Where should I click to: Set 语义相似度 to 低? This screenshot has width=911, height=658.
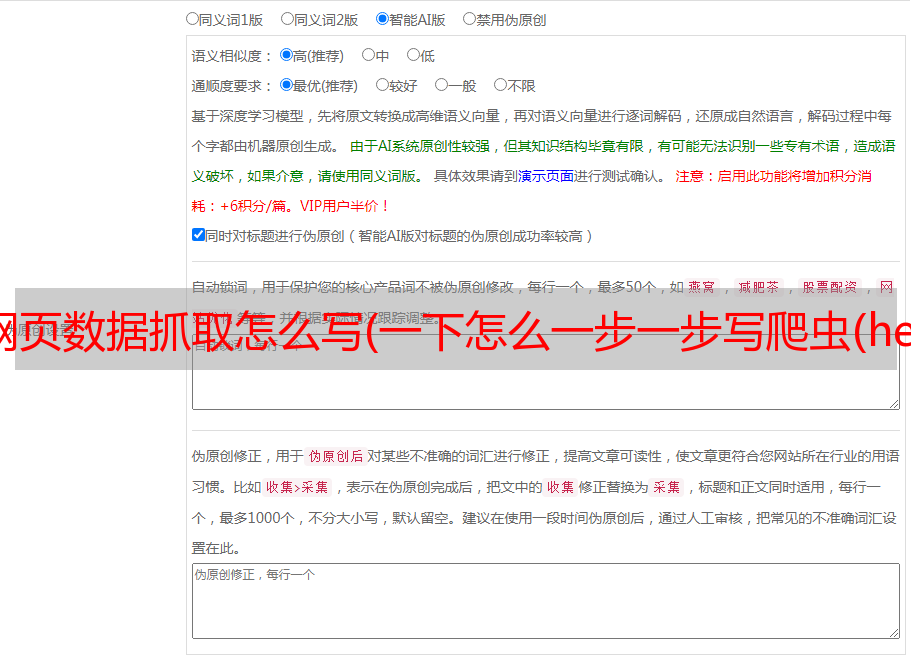tap(413, 55)
